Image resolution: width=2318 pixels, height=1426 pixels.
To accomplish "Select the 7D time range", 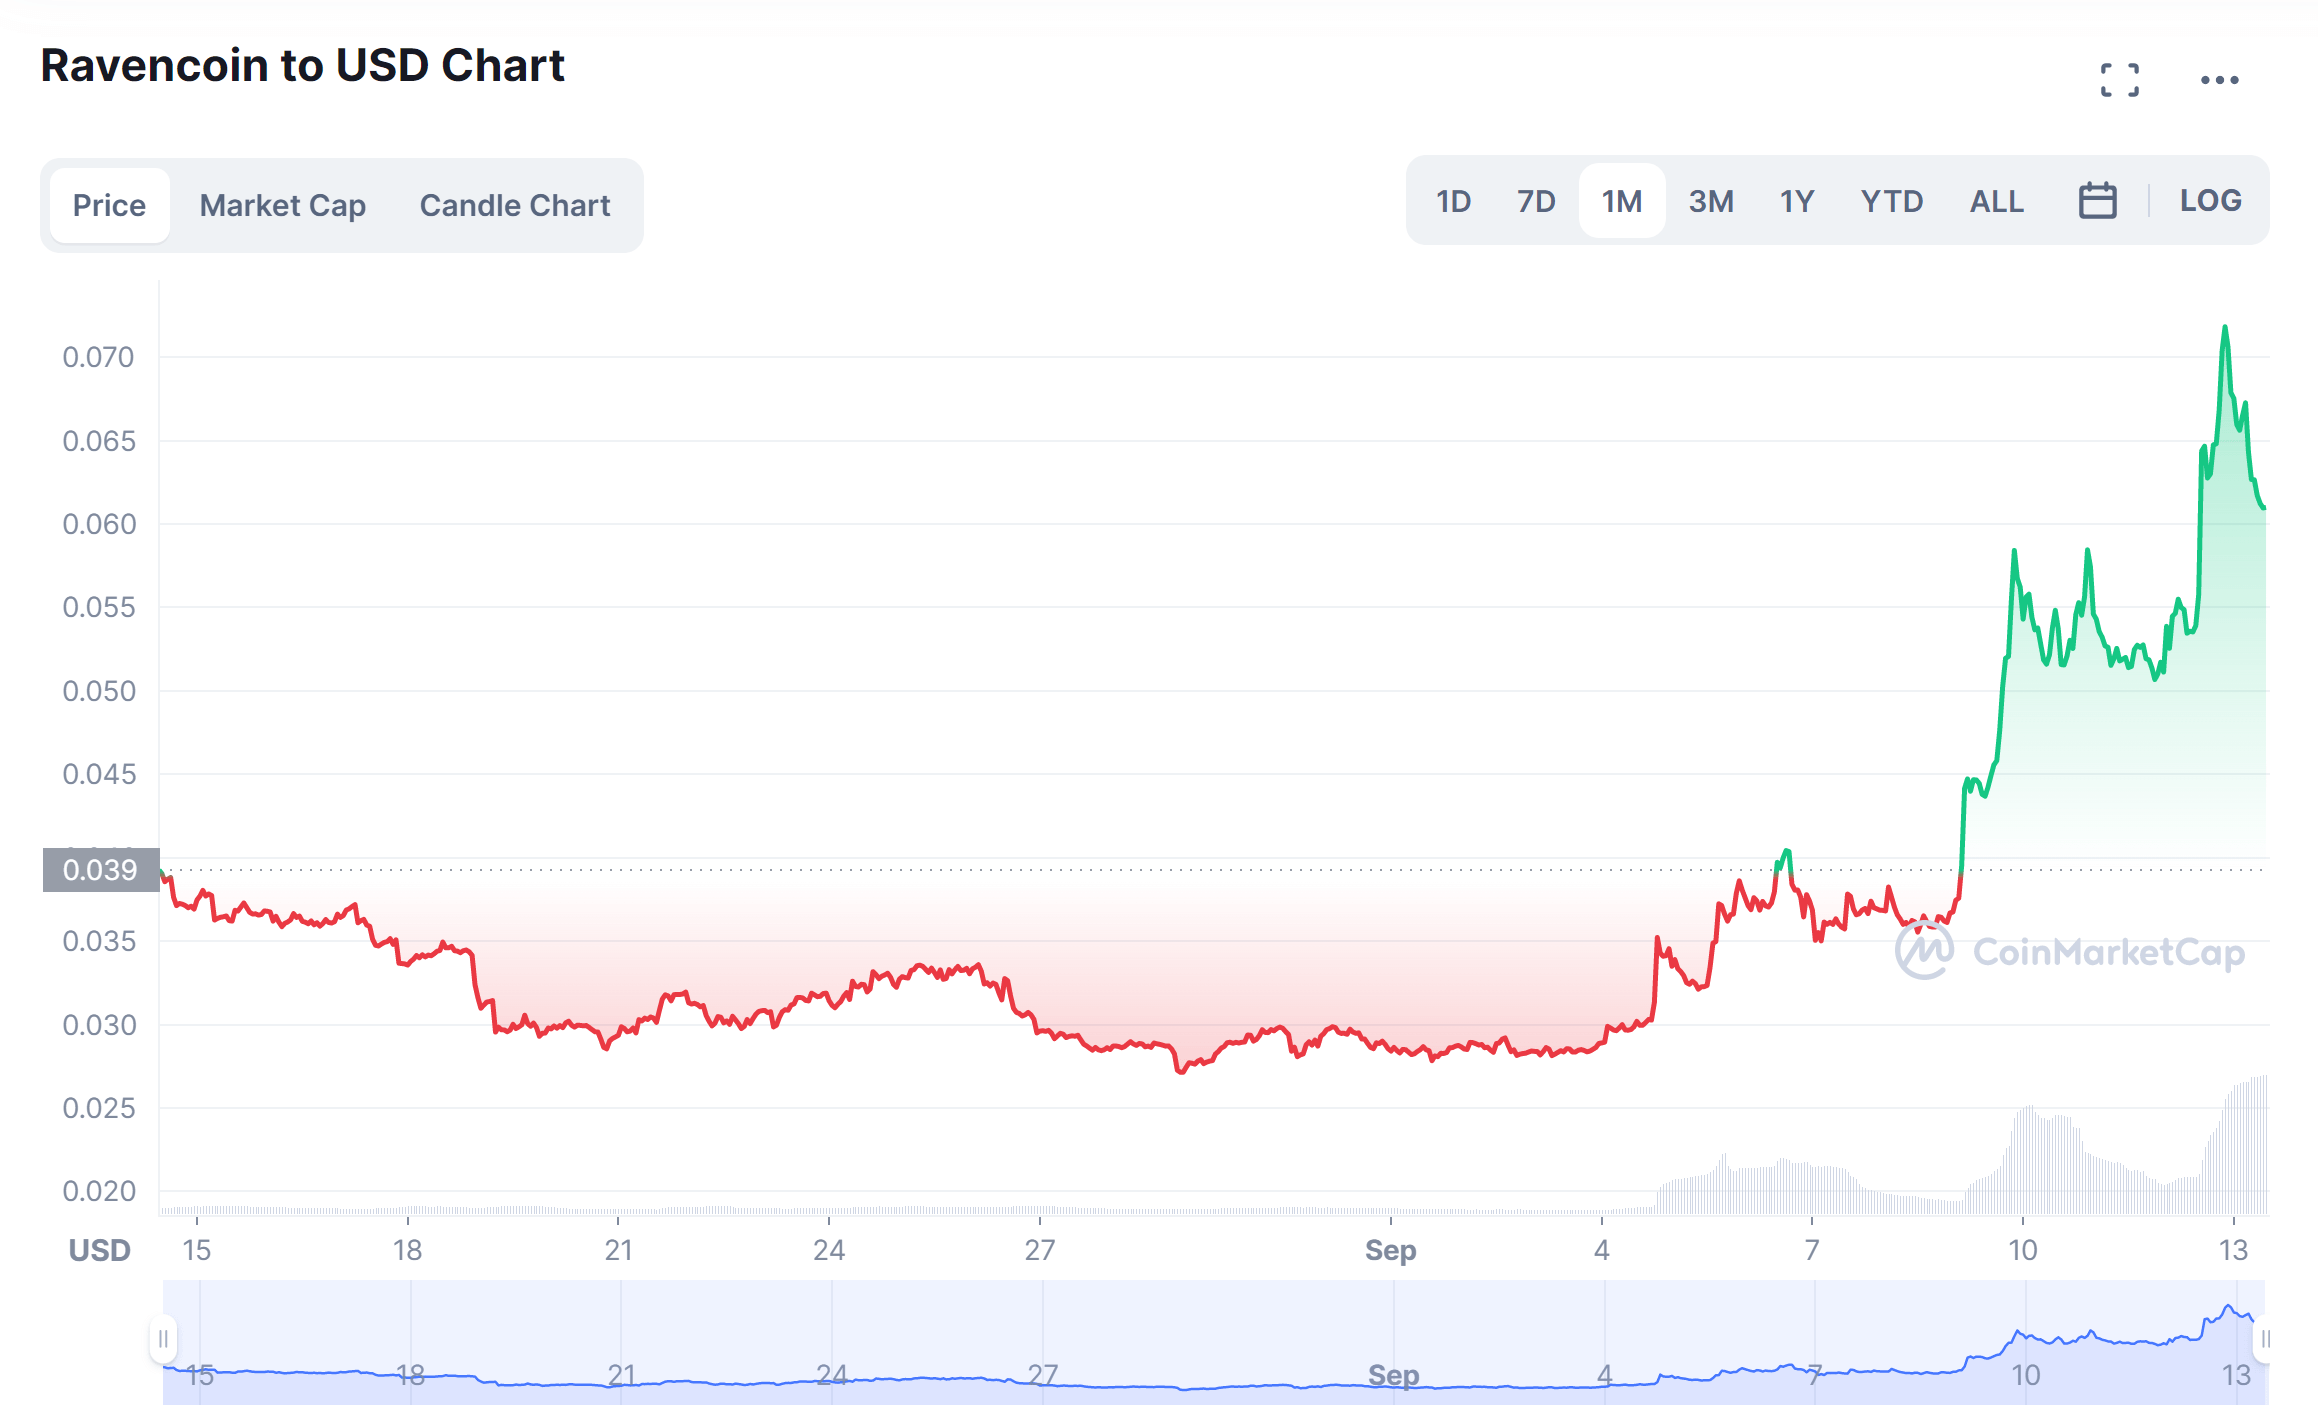I will pos(1534,201).
